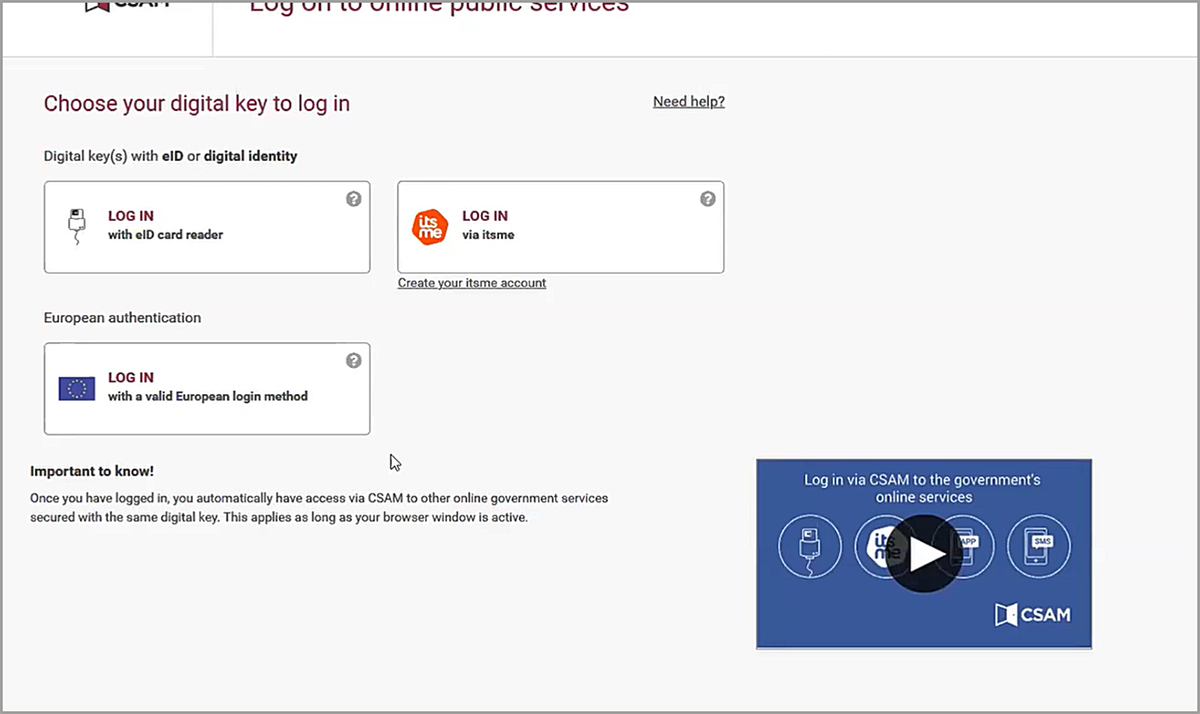Image resolution: width=1200 pixels, height=714 pixels.
Task: Log in with eID card reader
Action: pyautogui.click(x=207, y=227)
